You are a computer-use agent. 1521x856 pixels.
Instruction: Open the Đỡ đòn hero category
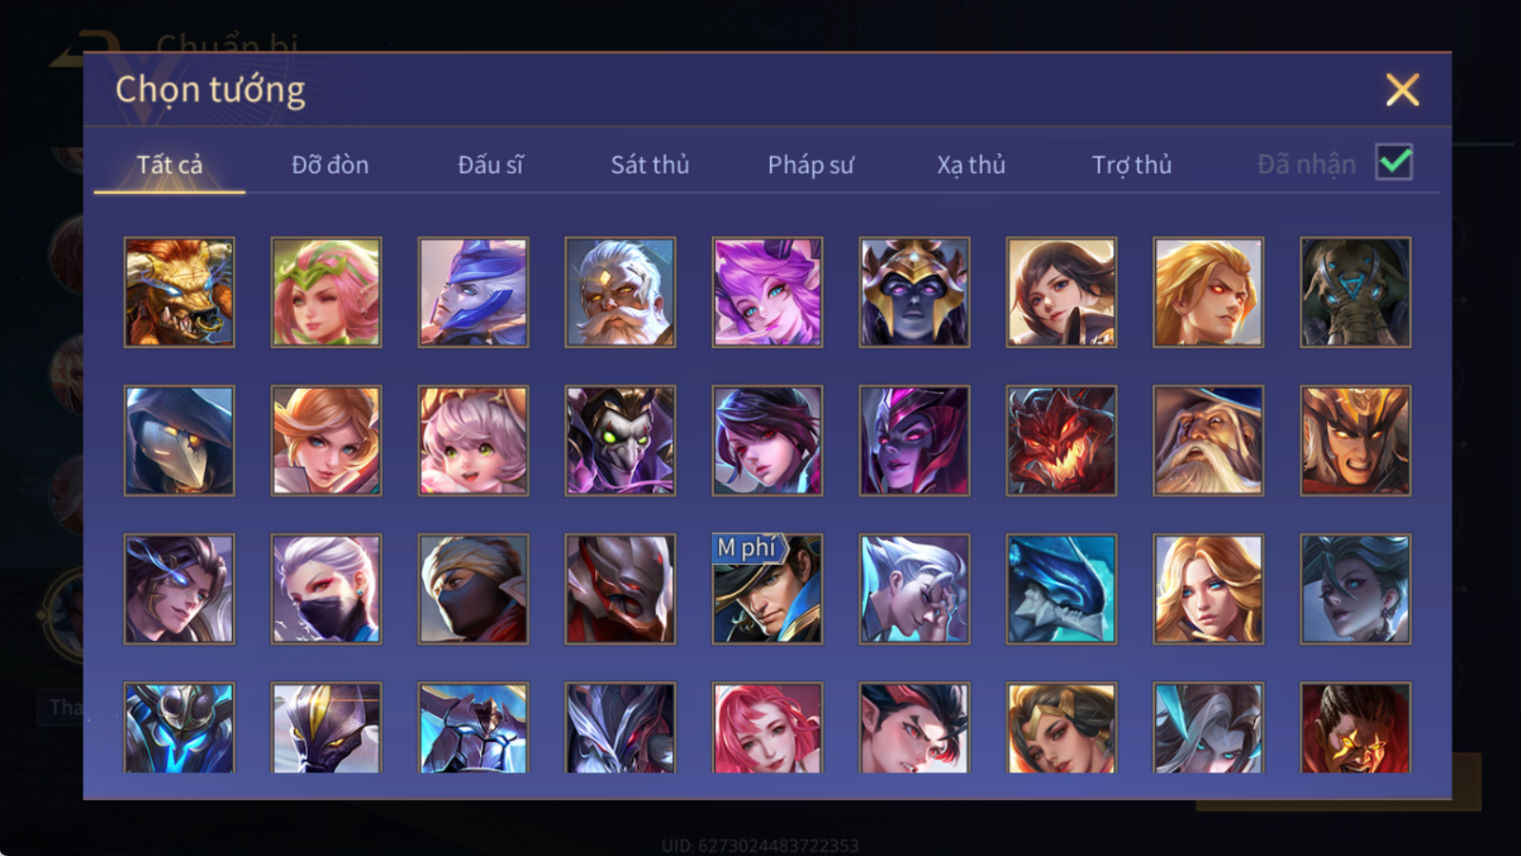[330, 164]
